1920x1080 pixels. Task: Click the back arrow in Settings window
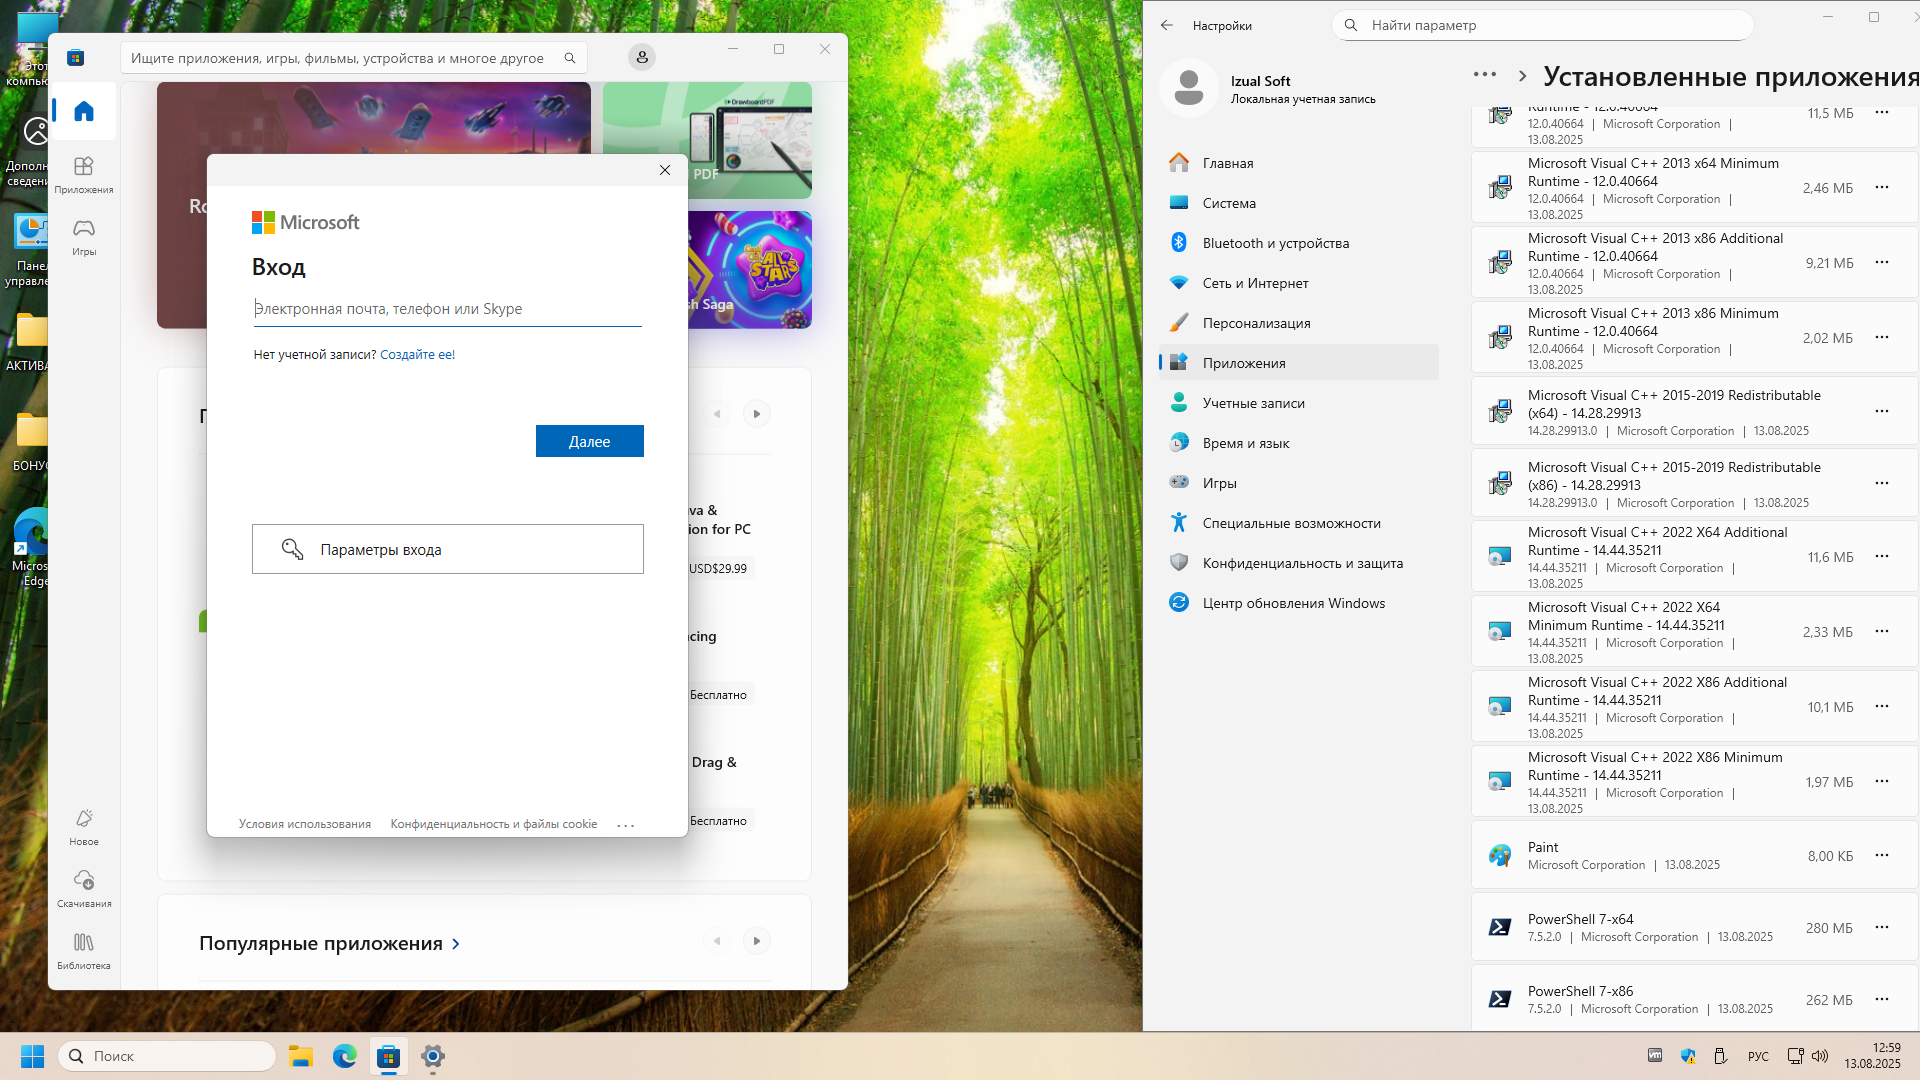point(1167,25)
